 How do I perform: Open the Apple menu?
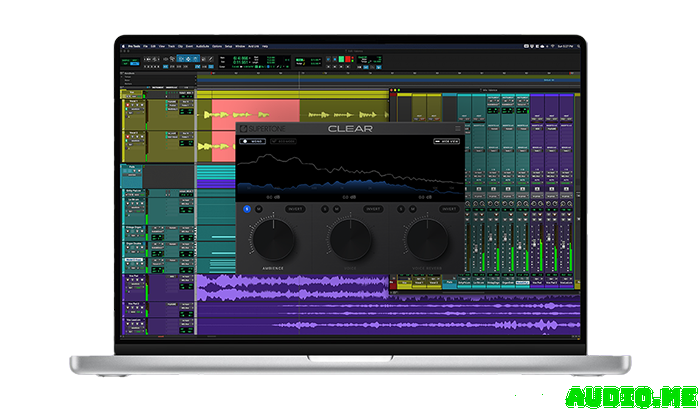[123, 46]
